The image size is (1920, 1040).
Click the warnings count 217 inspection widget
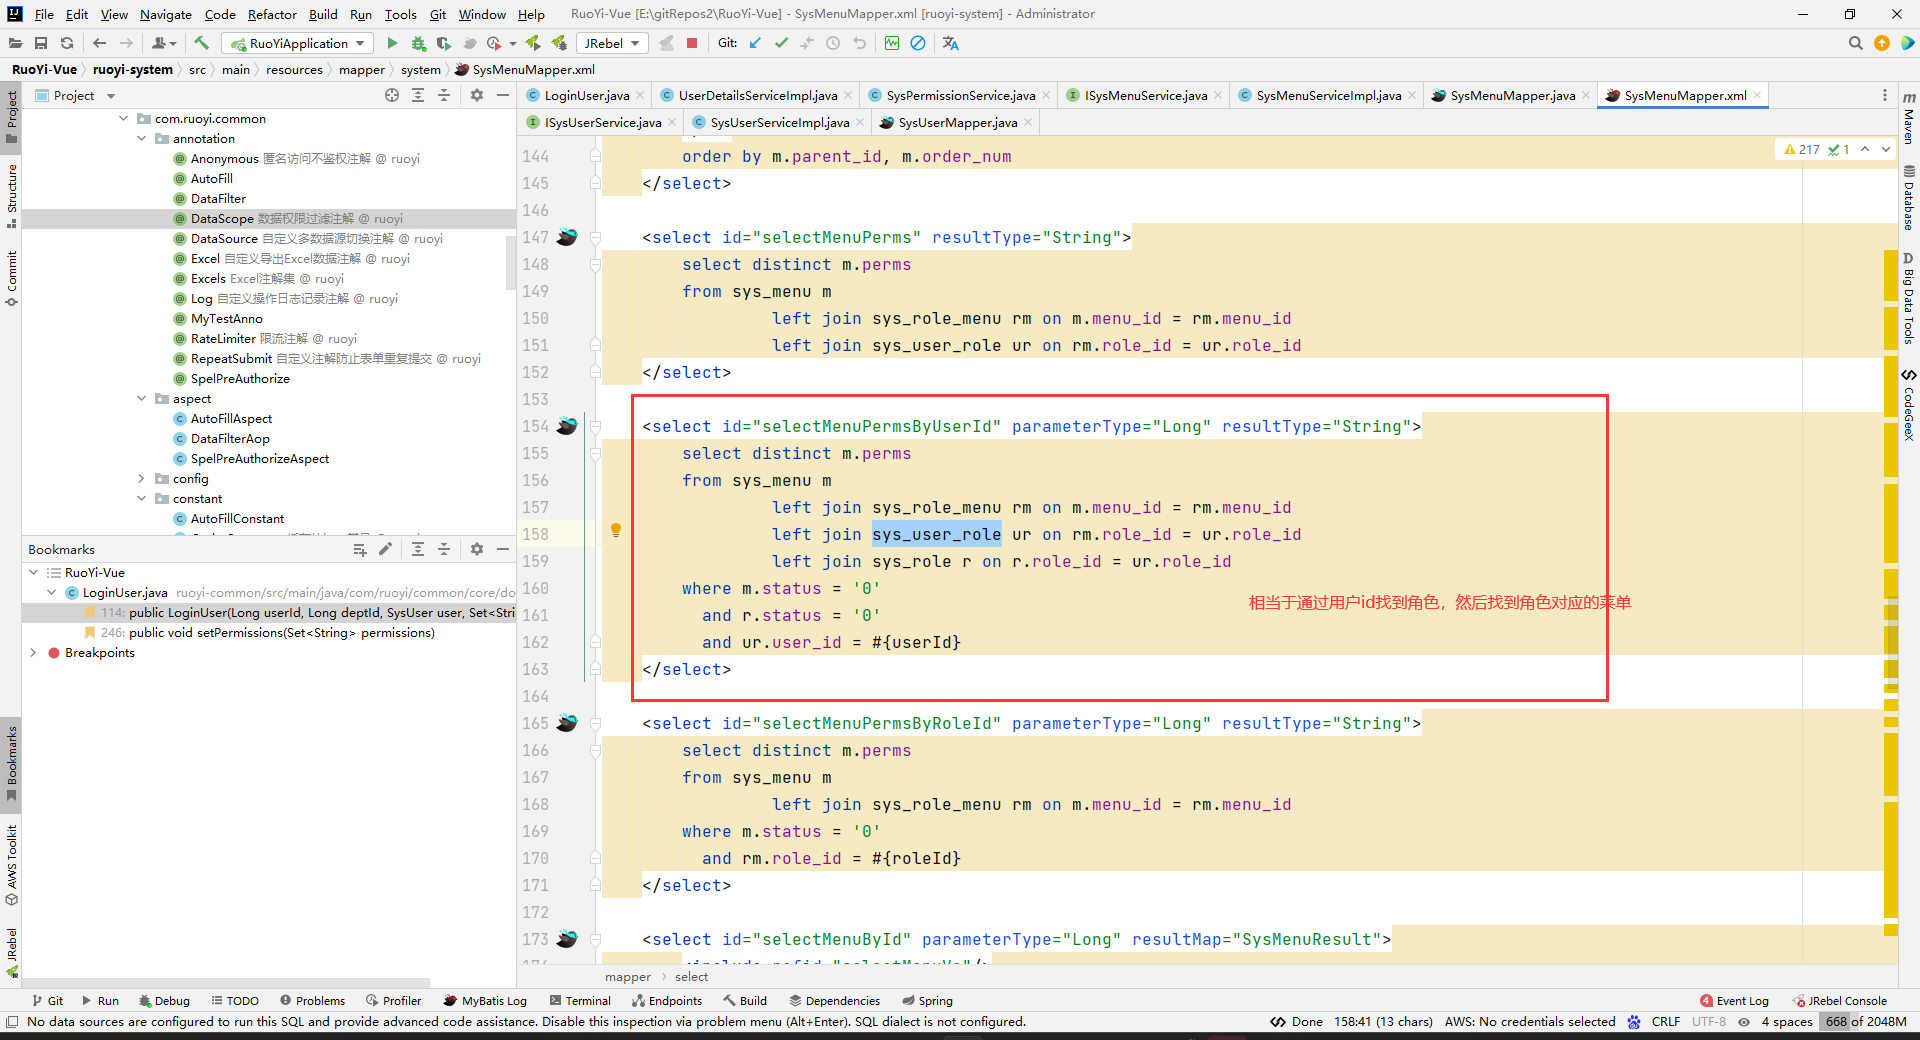1802,149
